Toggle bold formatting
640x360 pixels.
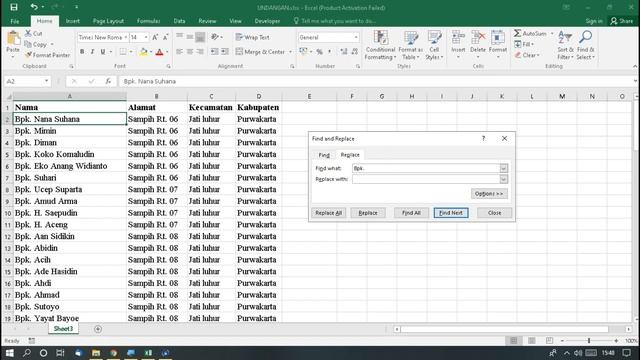(82, 52)
